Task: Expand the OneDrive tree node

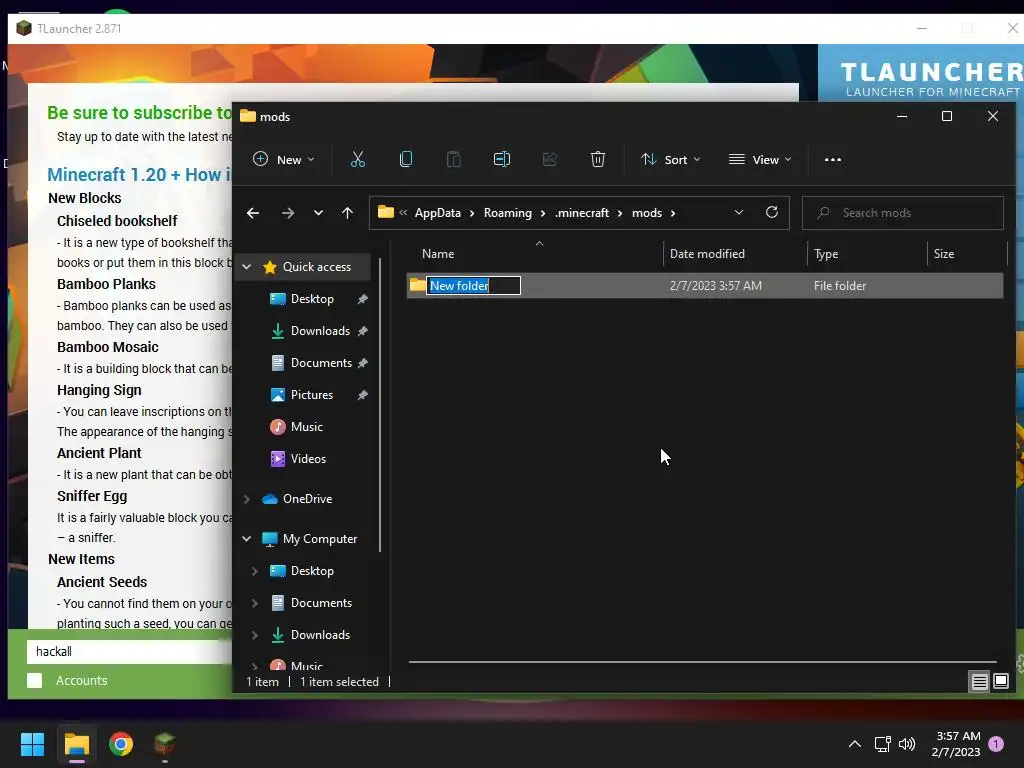Action: tap(247, 499)
